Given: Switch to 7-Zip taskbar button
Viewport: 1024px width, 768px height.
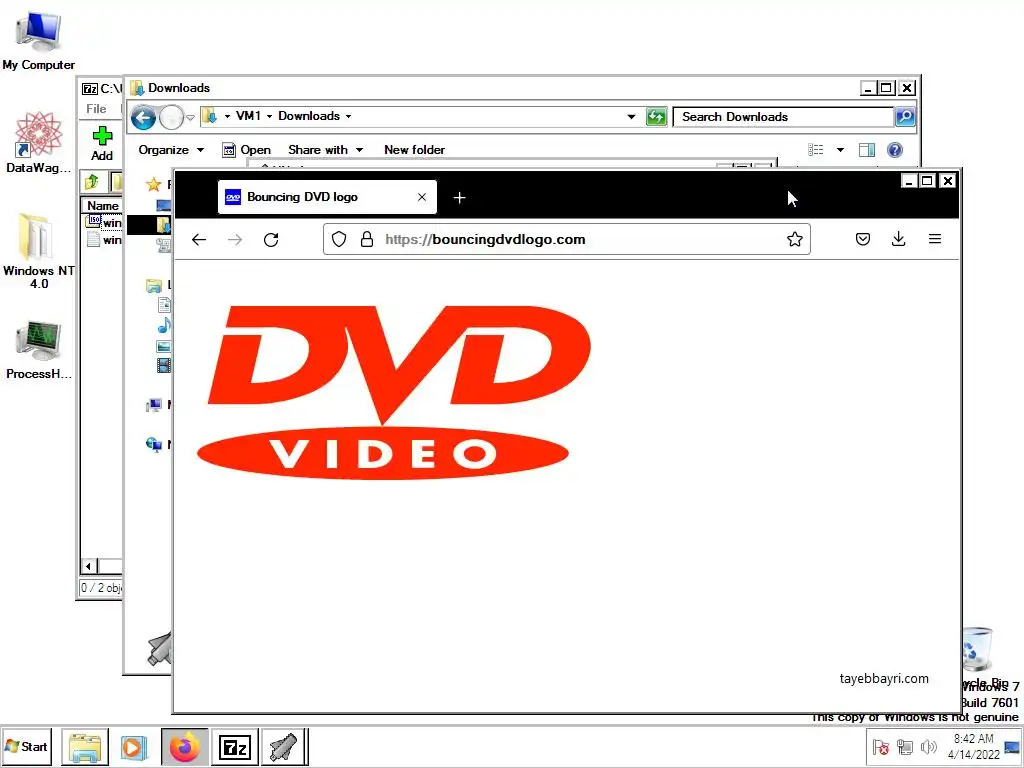Looking at the screenshot, I should [234, 747].
